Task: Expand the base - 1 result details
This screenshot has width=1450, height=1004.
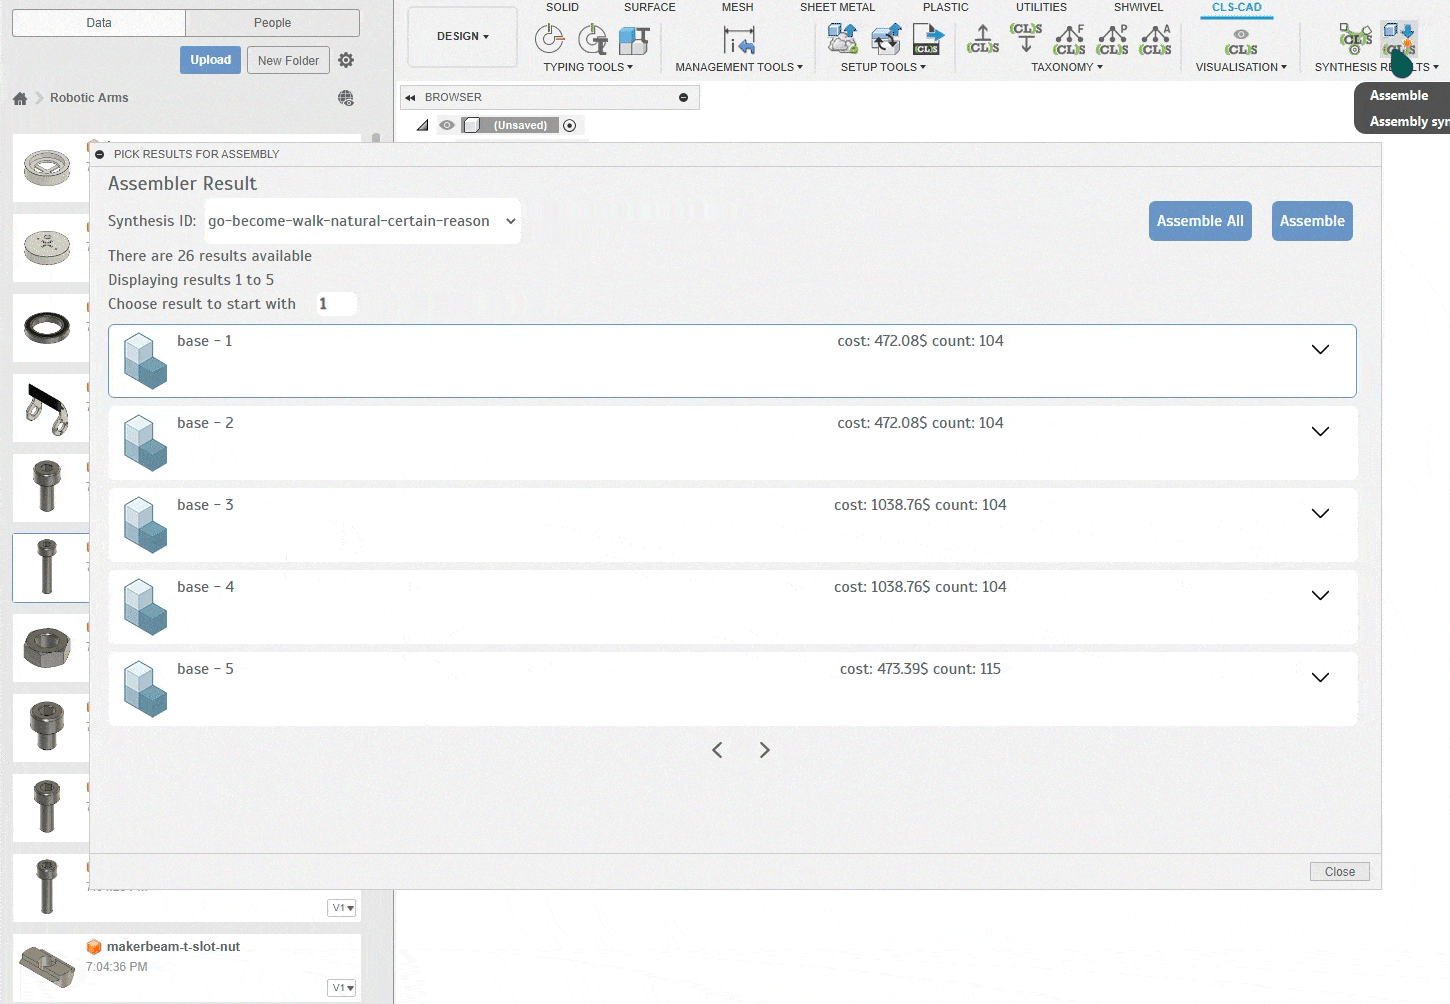Action: 1320,349
